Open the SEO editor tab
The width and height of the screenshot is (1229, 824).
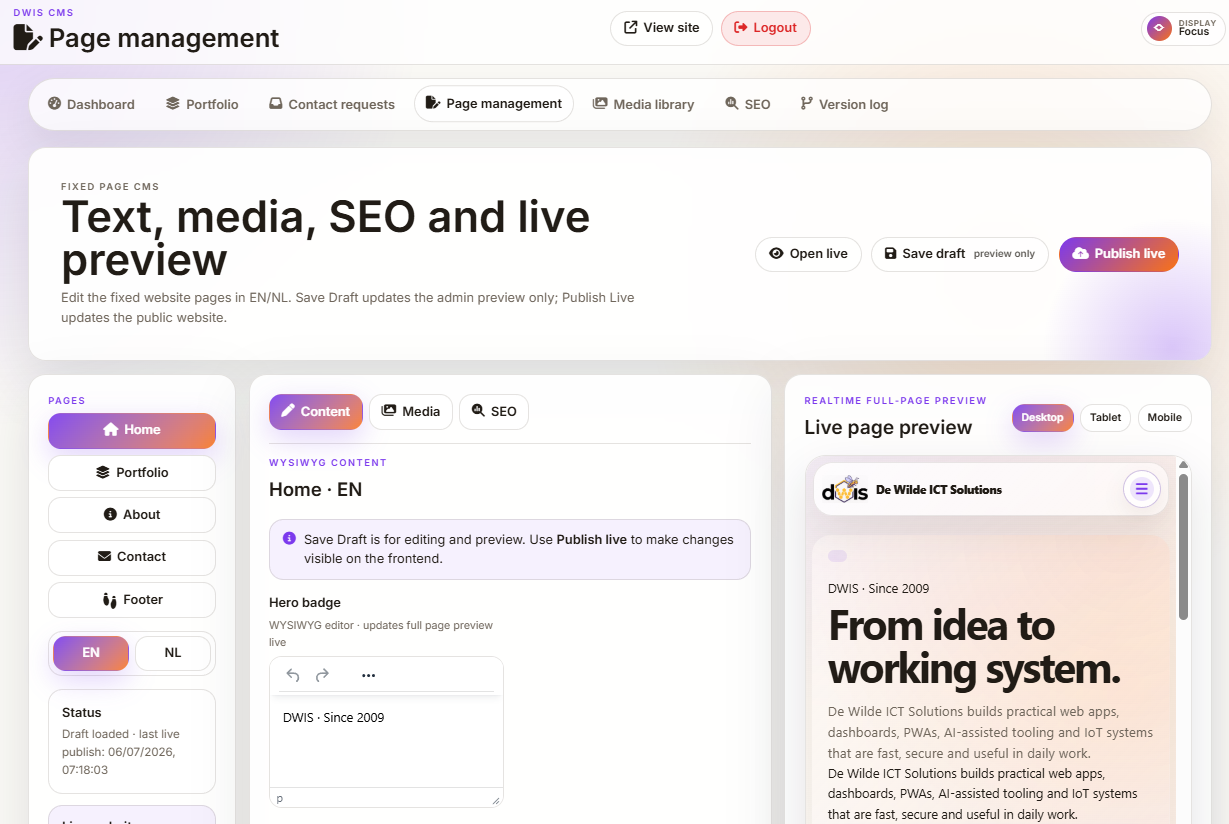pyautogui.click(x=494, y=412)
